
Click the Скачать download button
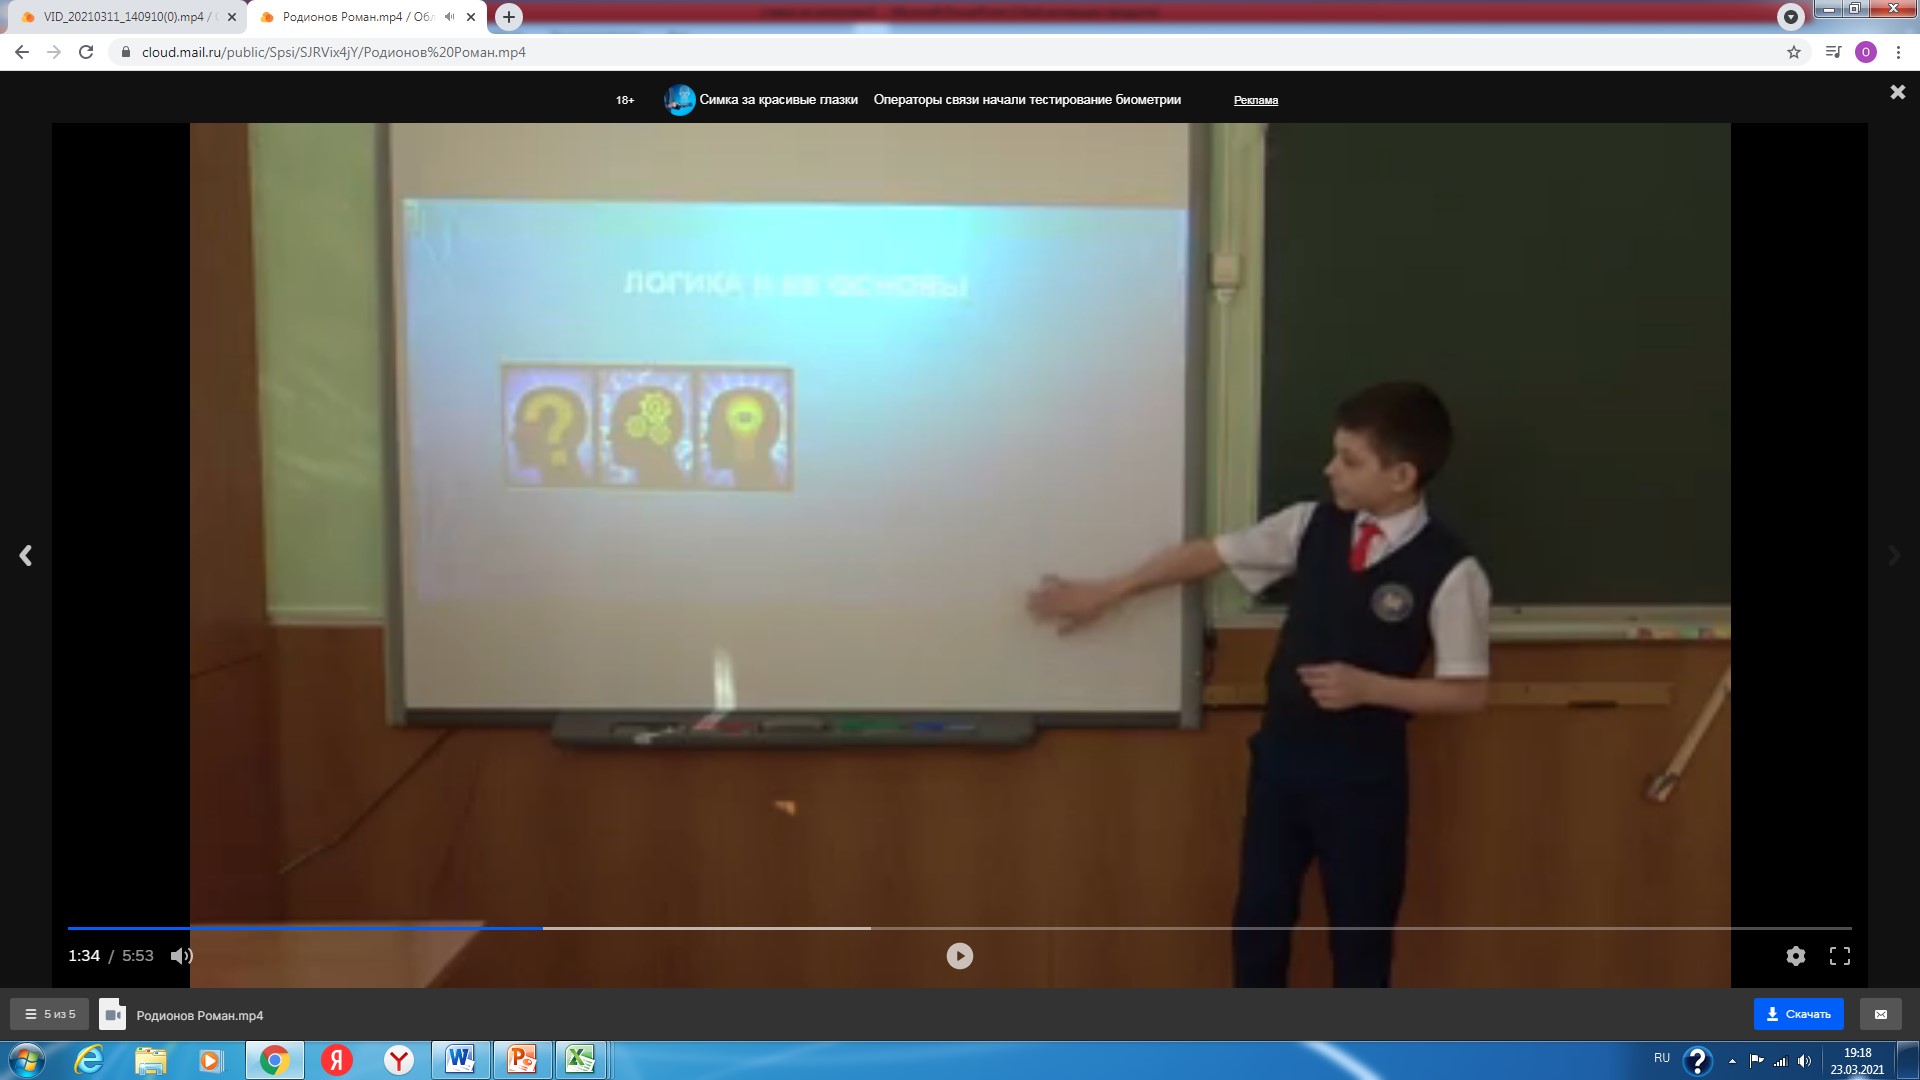1798,1014
